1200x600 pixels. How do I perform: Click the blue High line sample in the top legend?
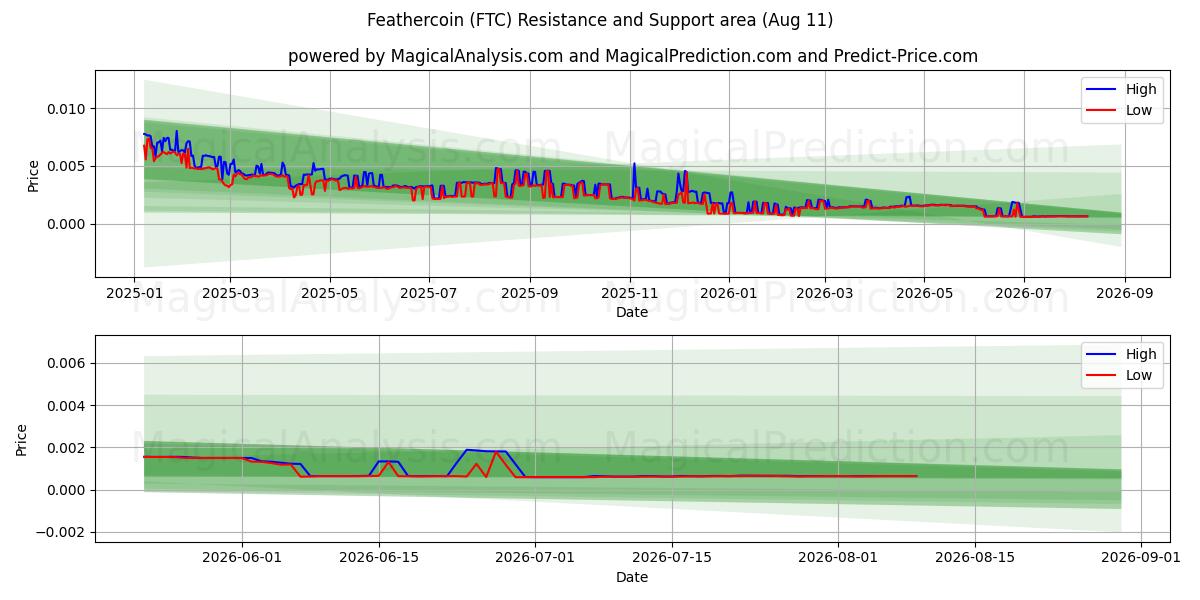(x=1102, y=90)
